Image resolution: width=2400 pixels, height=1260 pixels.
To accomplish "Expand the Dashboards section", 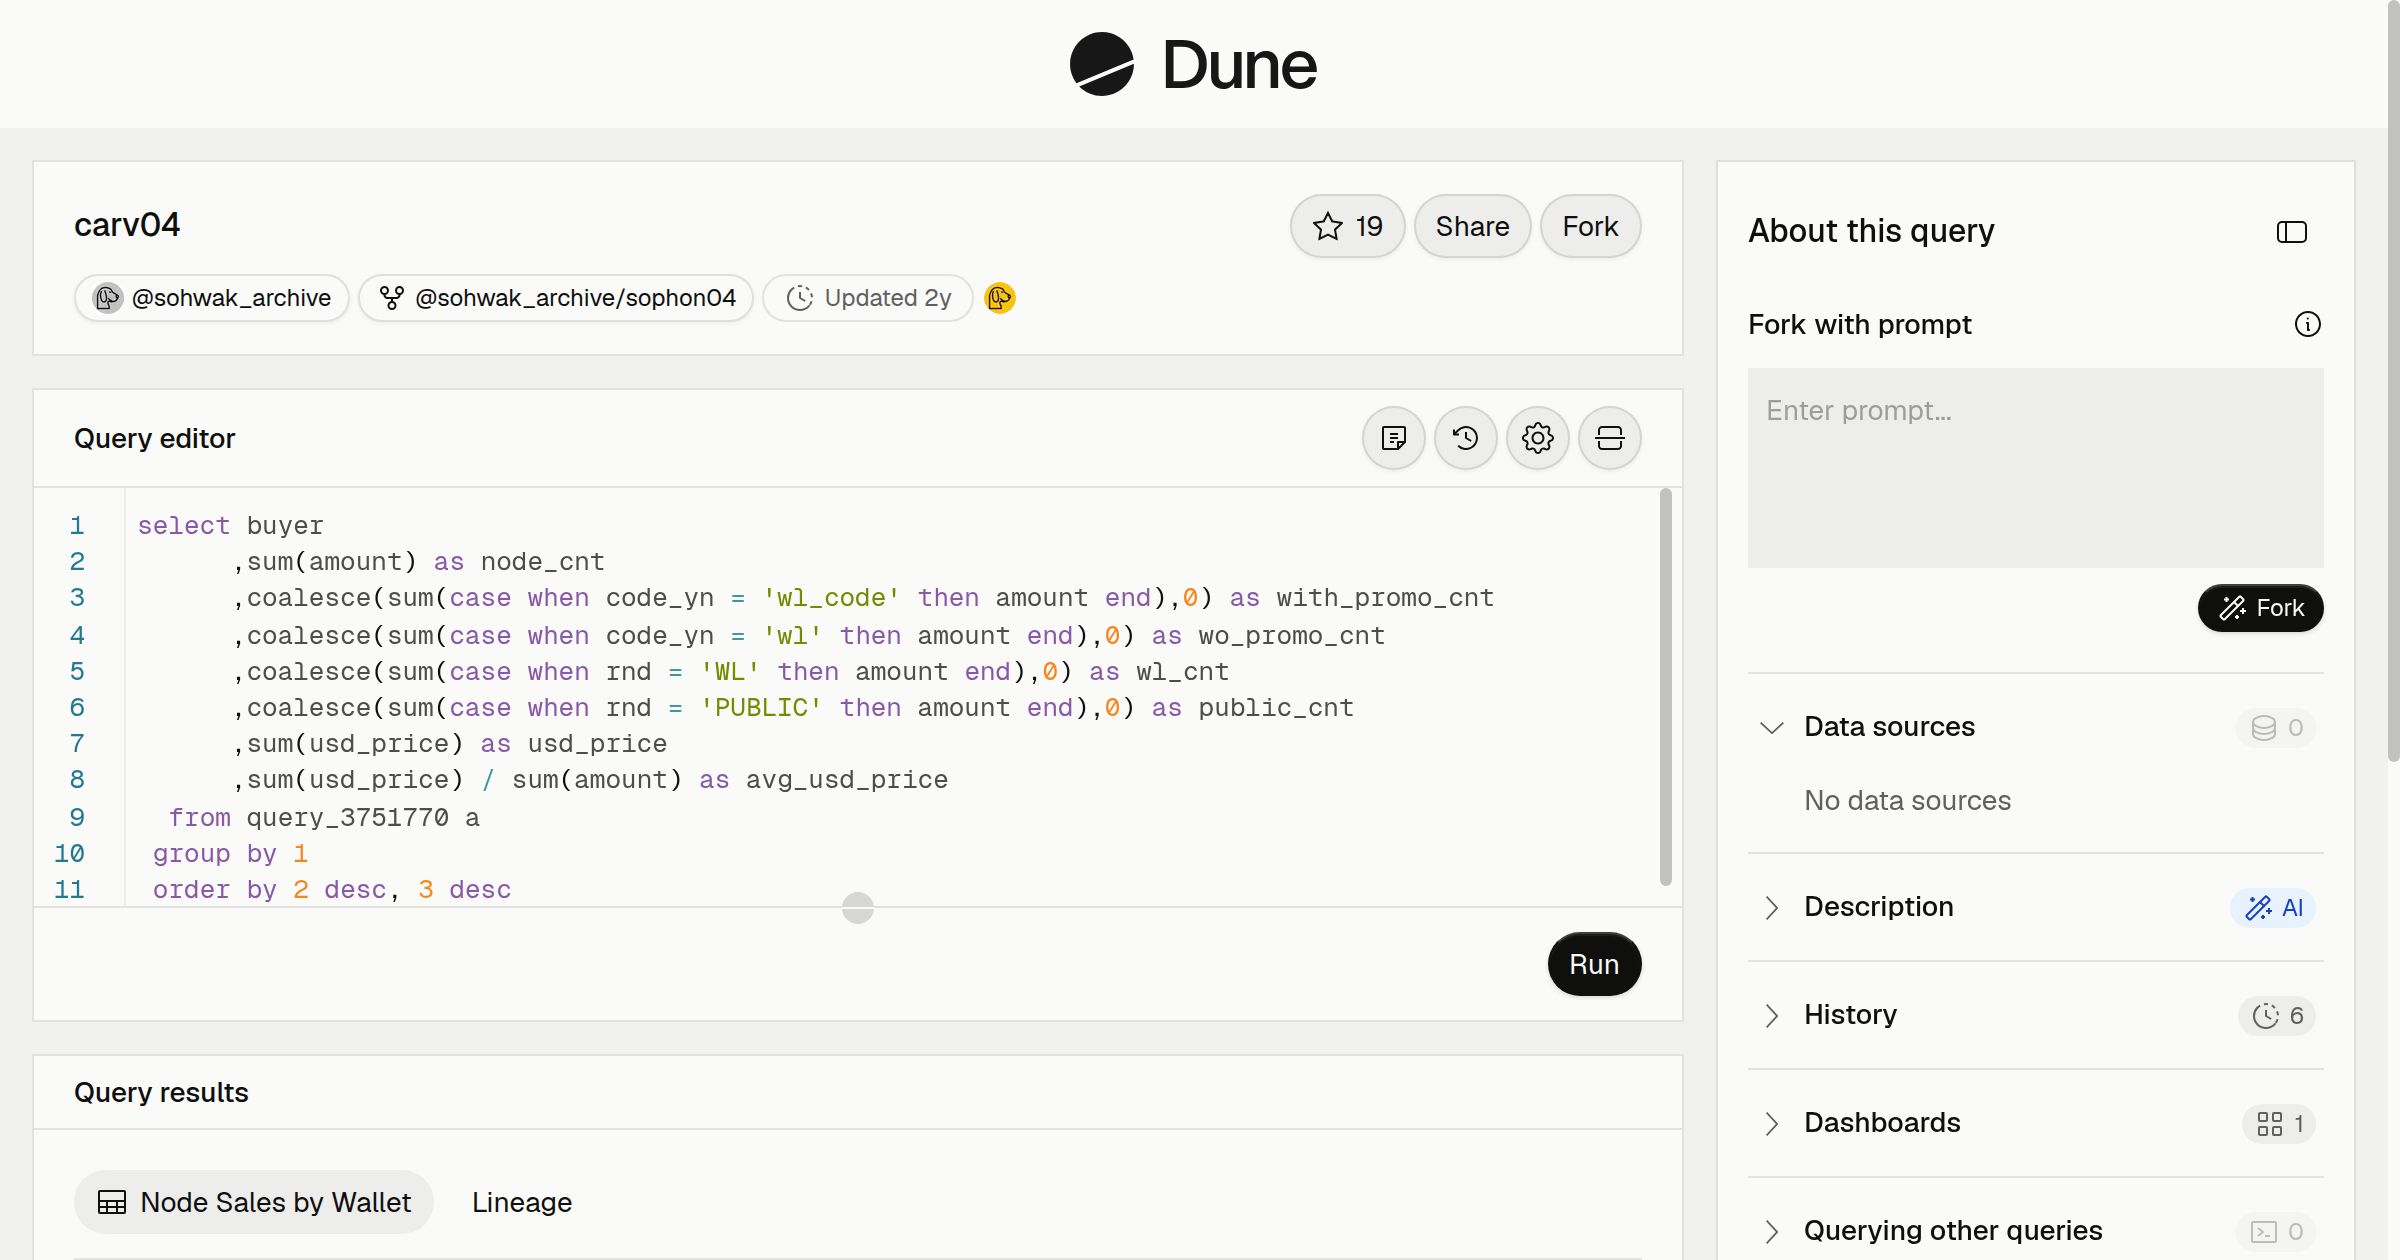I will tap(1772, 1123).
